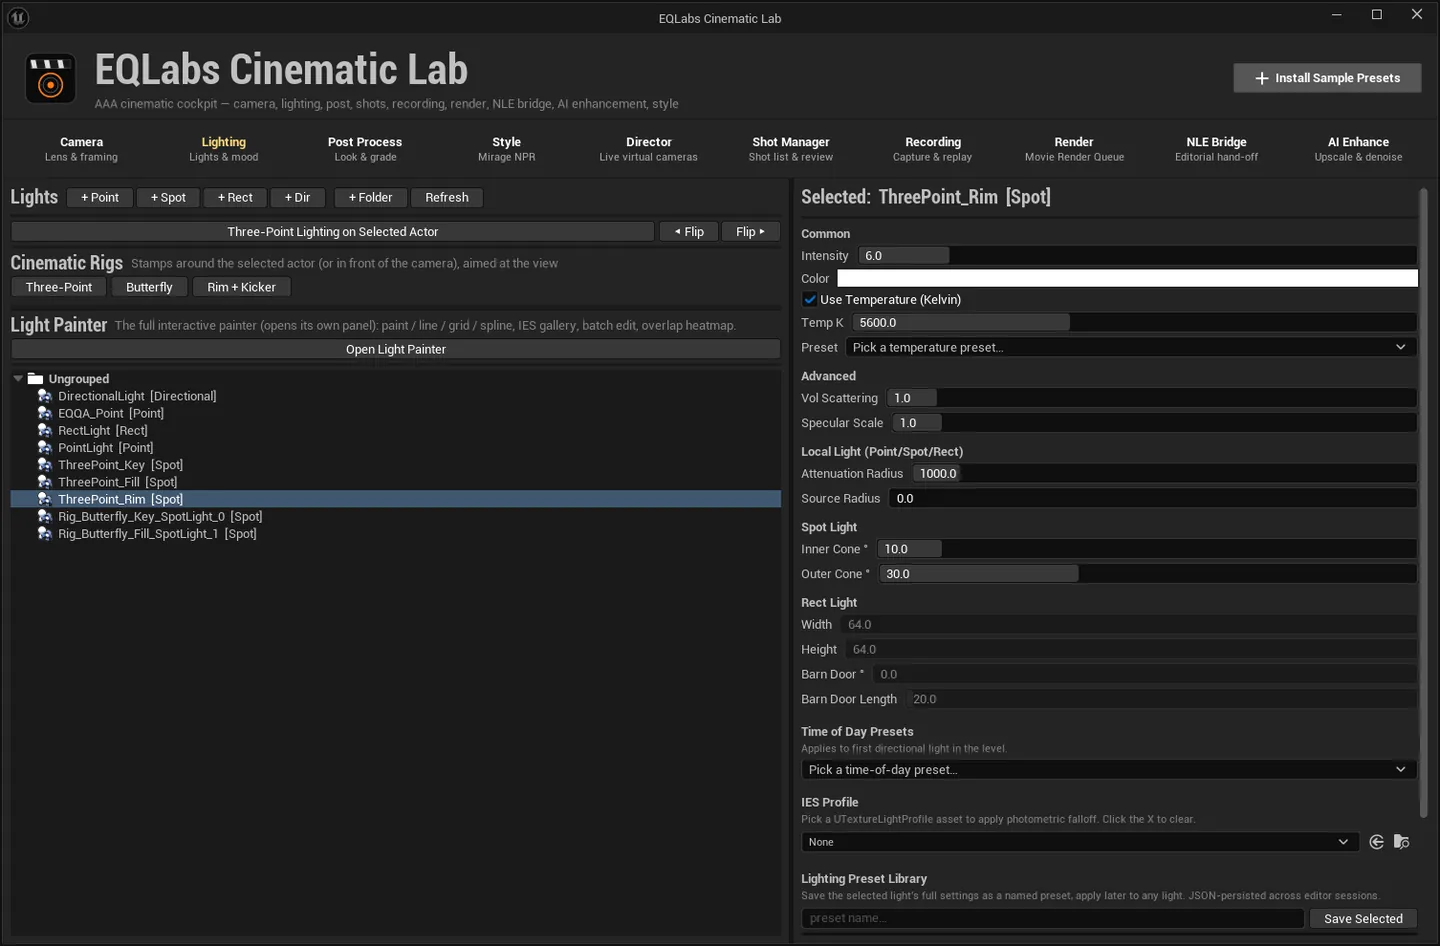Click Three-Point Lighting on Selected Actor
Screen dimensions: 1440x946
pos(333,231)
